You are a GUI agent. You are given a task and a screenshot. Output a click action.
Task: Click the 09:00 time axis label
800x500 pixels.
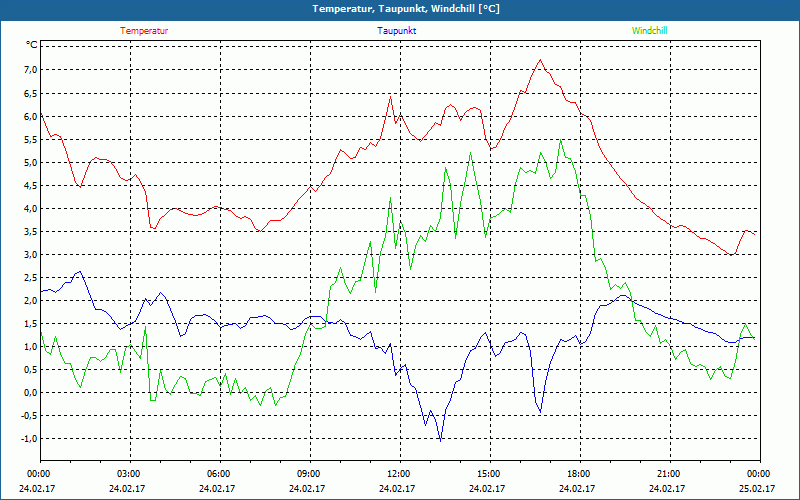click(x=308, y=474)
